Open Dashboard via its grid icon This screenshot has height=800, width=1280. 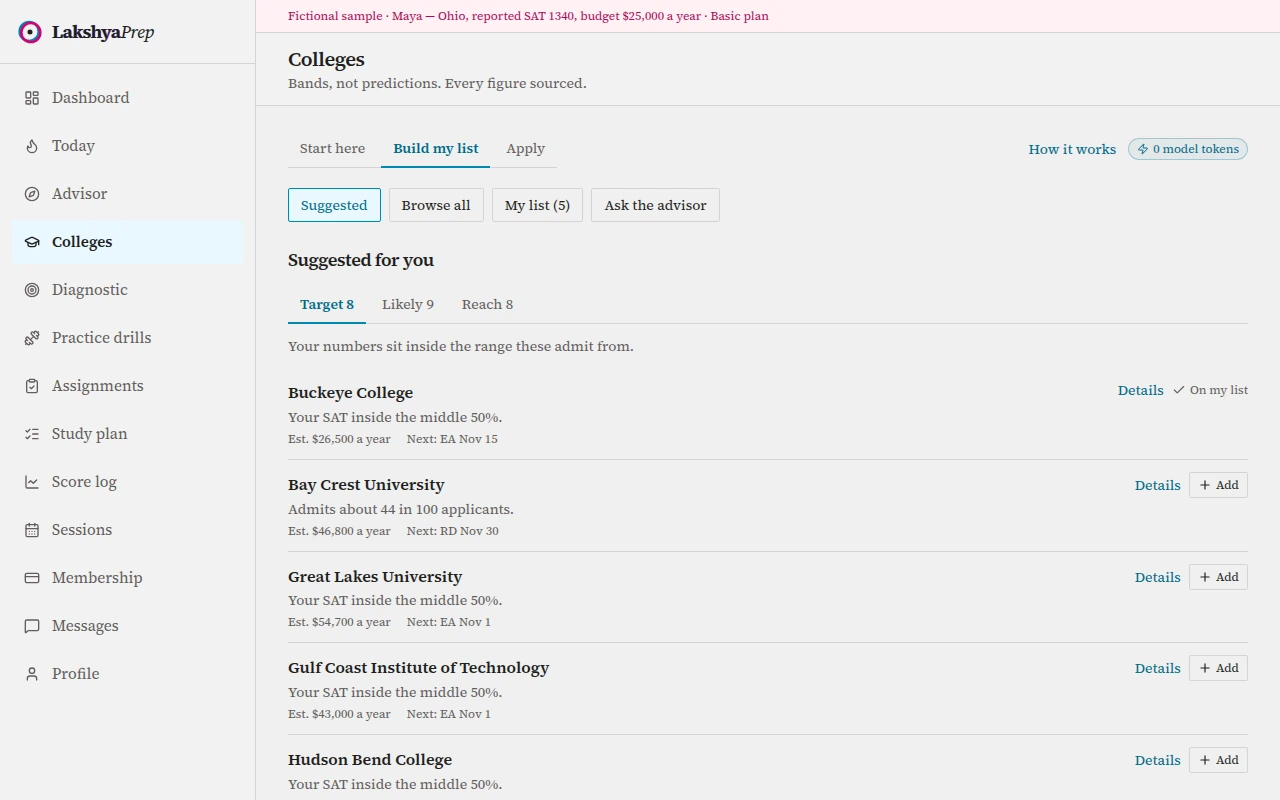point(32,98)
